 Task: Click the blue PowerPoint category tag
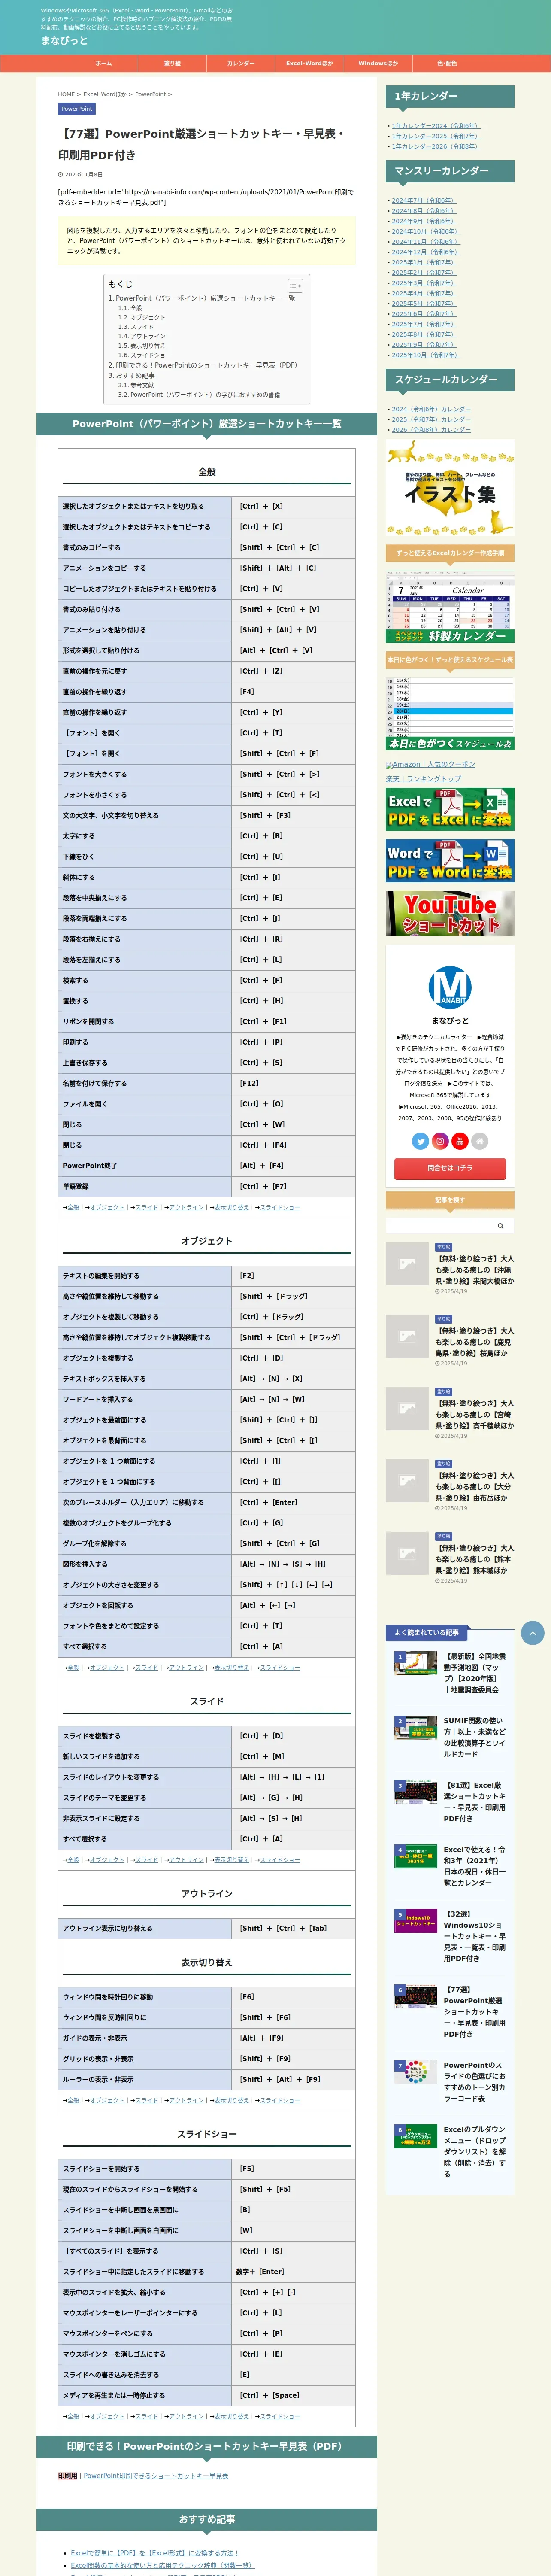tap(77, 109)
